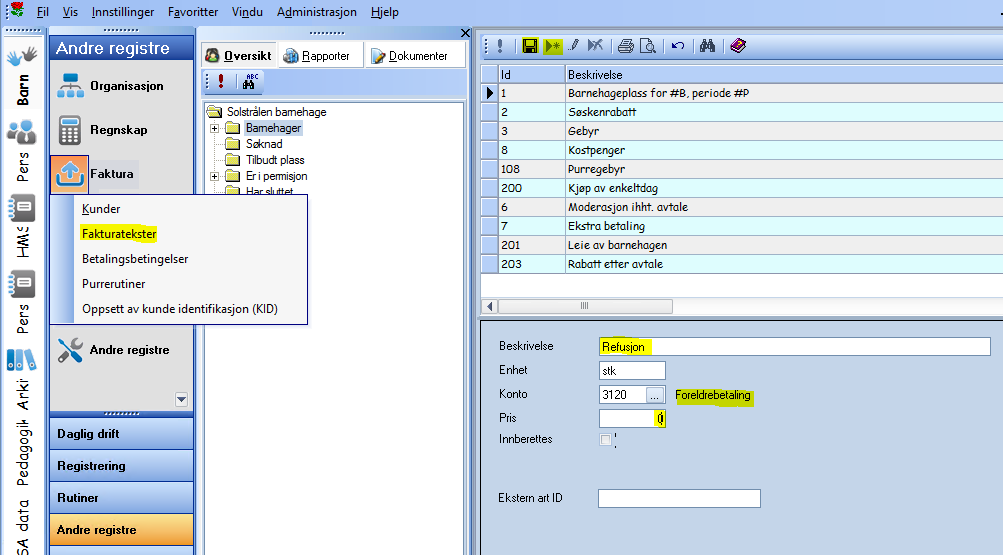This screenshot has height=555, width=1003.
Task: Click the Print icon in the toolbar
Action: pos(626,46)
